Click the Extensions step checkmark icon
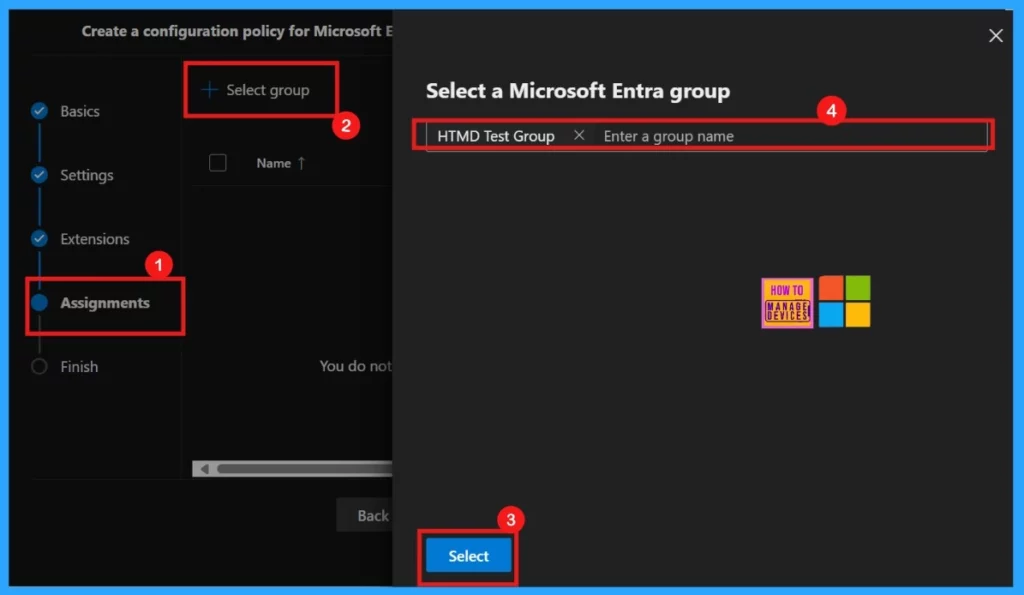1024x595 pixels. click(39, 238)
